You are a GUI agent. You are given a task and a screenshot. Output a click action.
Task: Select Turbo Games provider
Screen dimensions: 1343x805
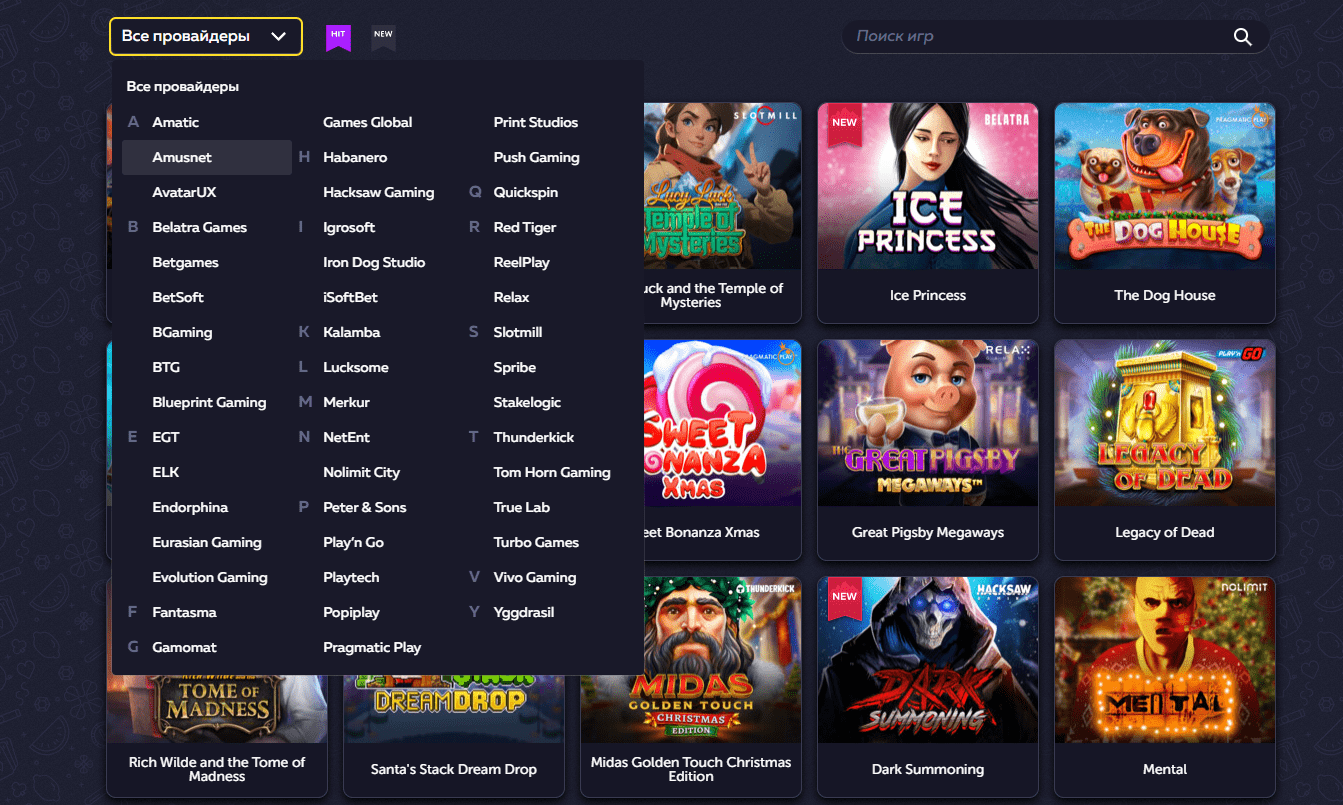pos(536,542)
